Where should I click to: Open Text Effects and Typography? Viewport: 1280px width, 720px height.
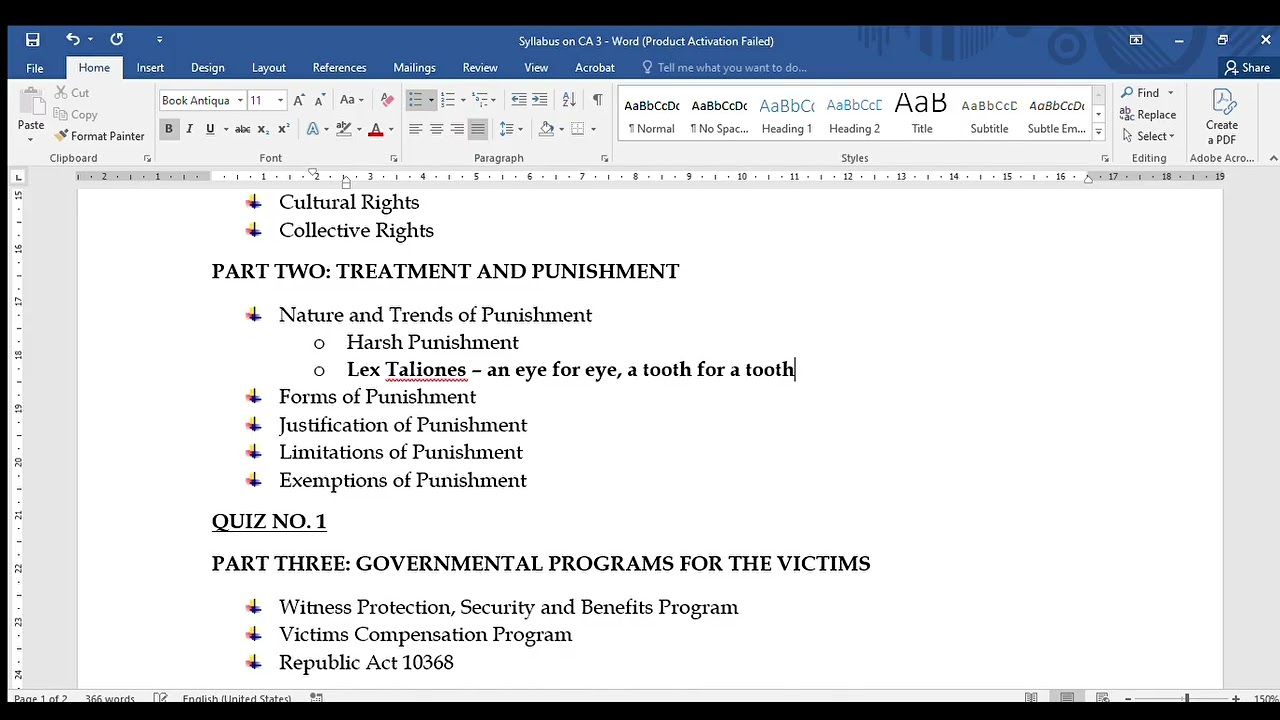pyautogui.click(x=314, y=129)
